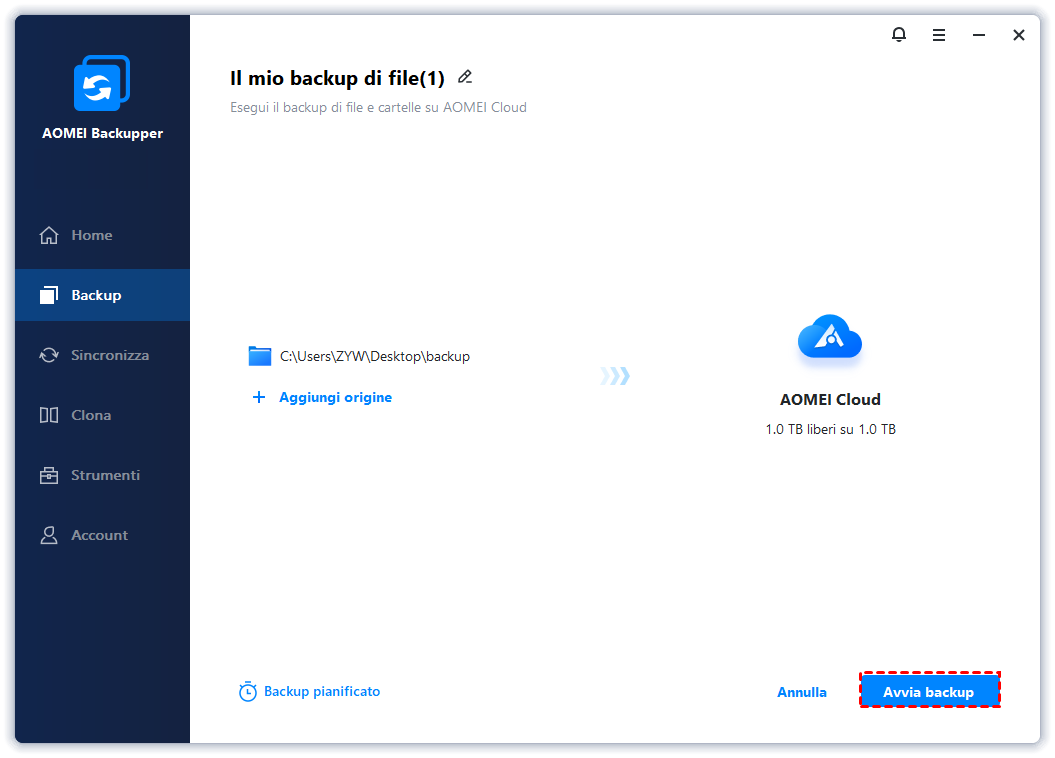This screenshot has width=1055, height=758.
Task: Go to Home in the sidebar
Action: pyautogui.click(x=92, y=235)
